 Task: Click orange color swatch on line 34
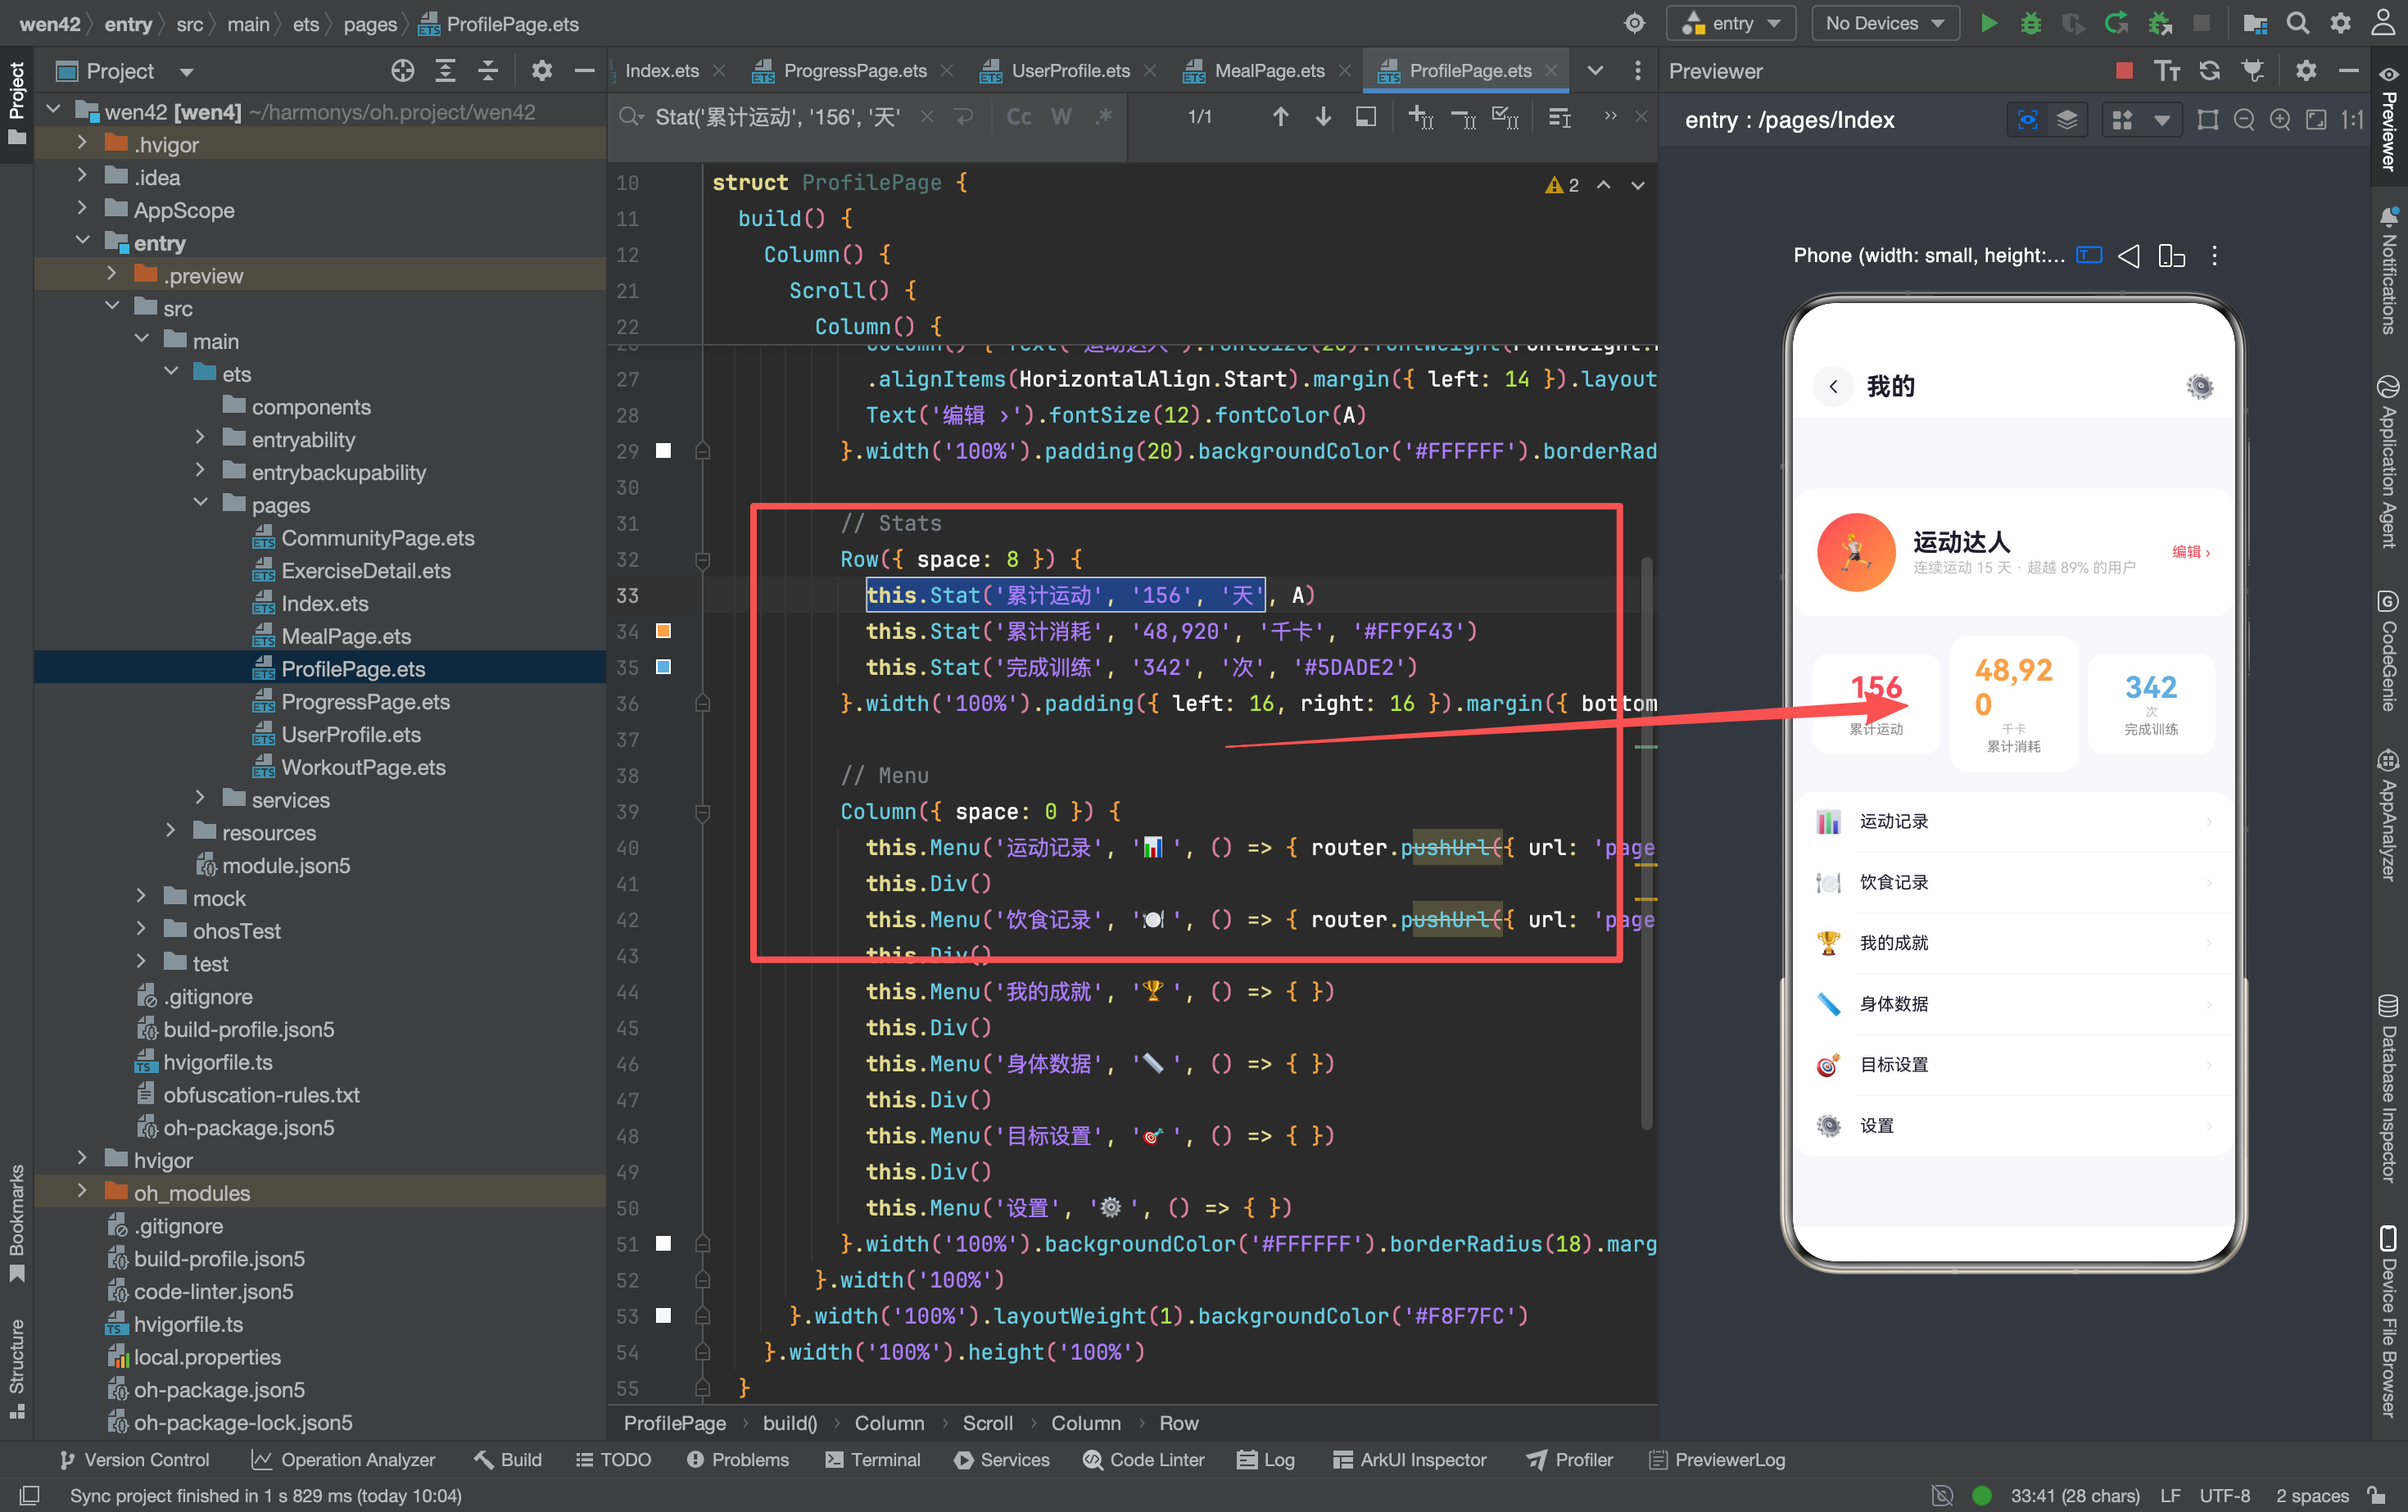(663, 631)
